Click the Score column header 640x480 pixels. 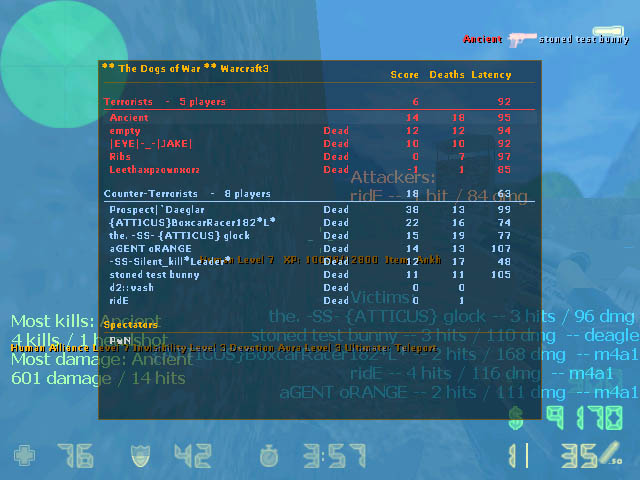[404, 75]
